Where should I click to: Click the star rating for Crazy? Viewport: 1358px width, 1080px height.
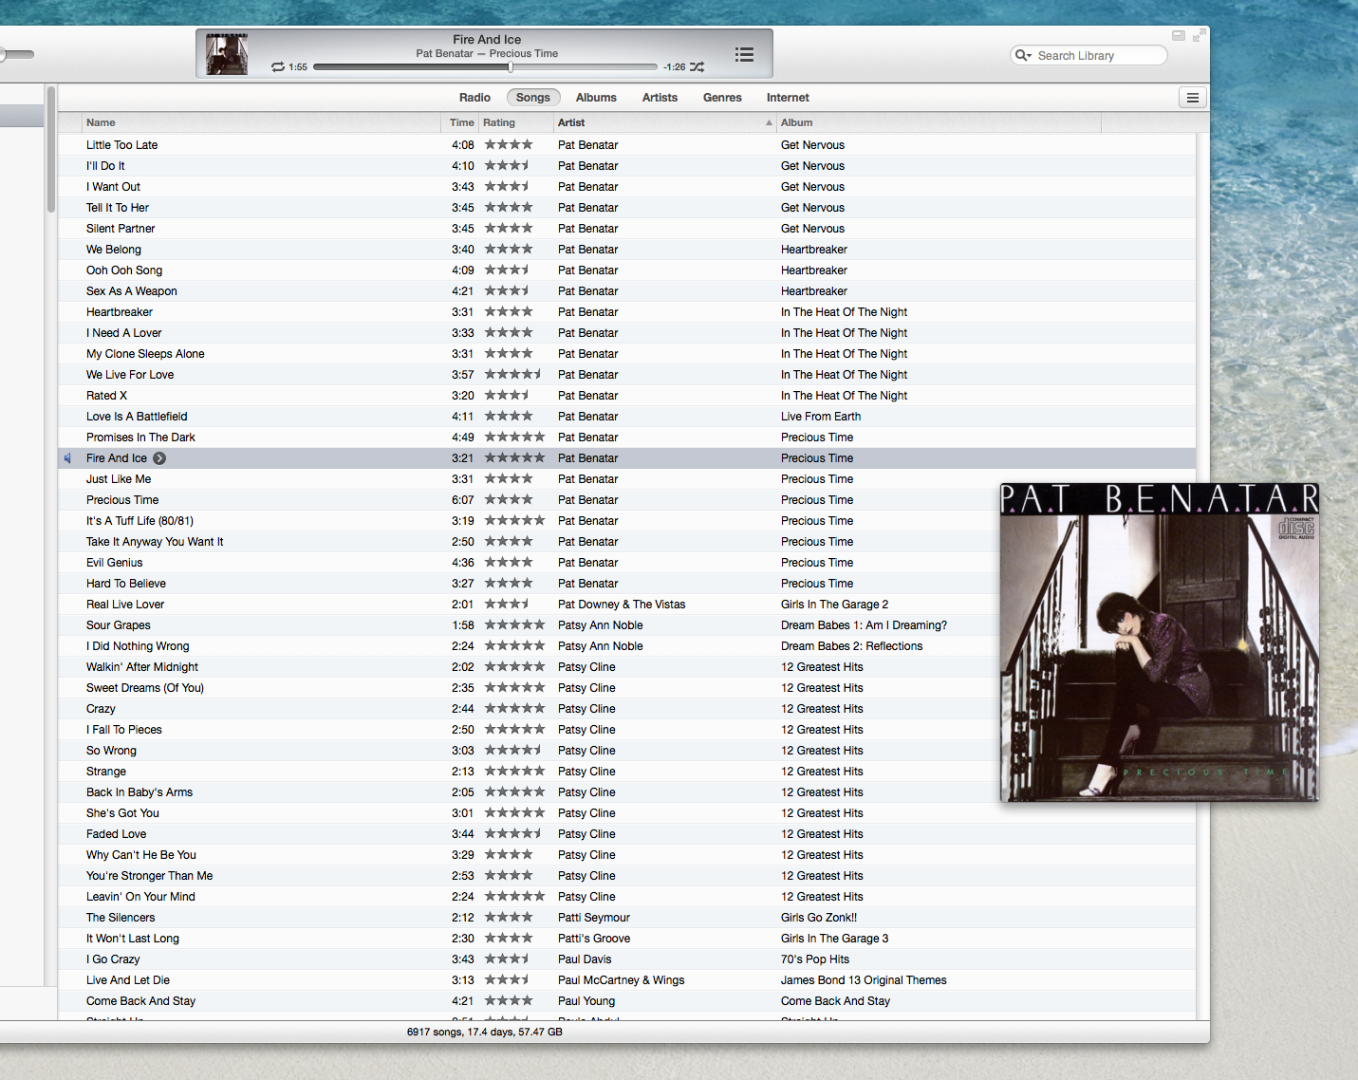click(x=515, y=708)
